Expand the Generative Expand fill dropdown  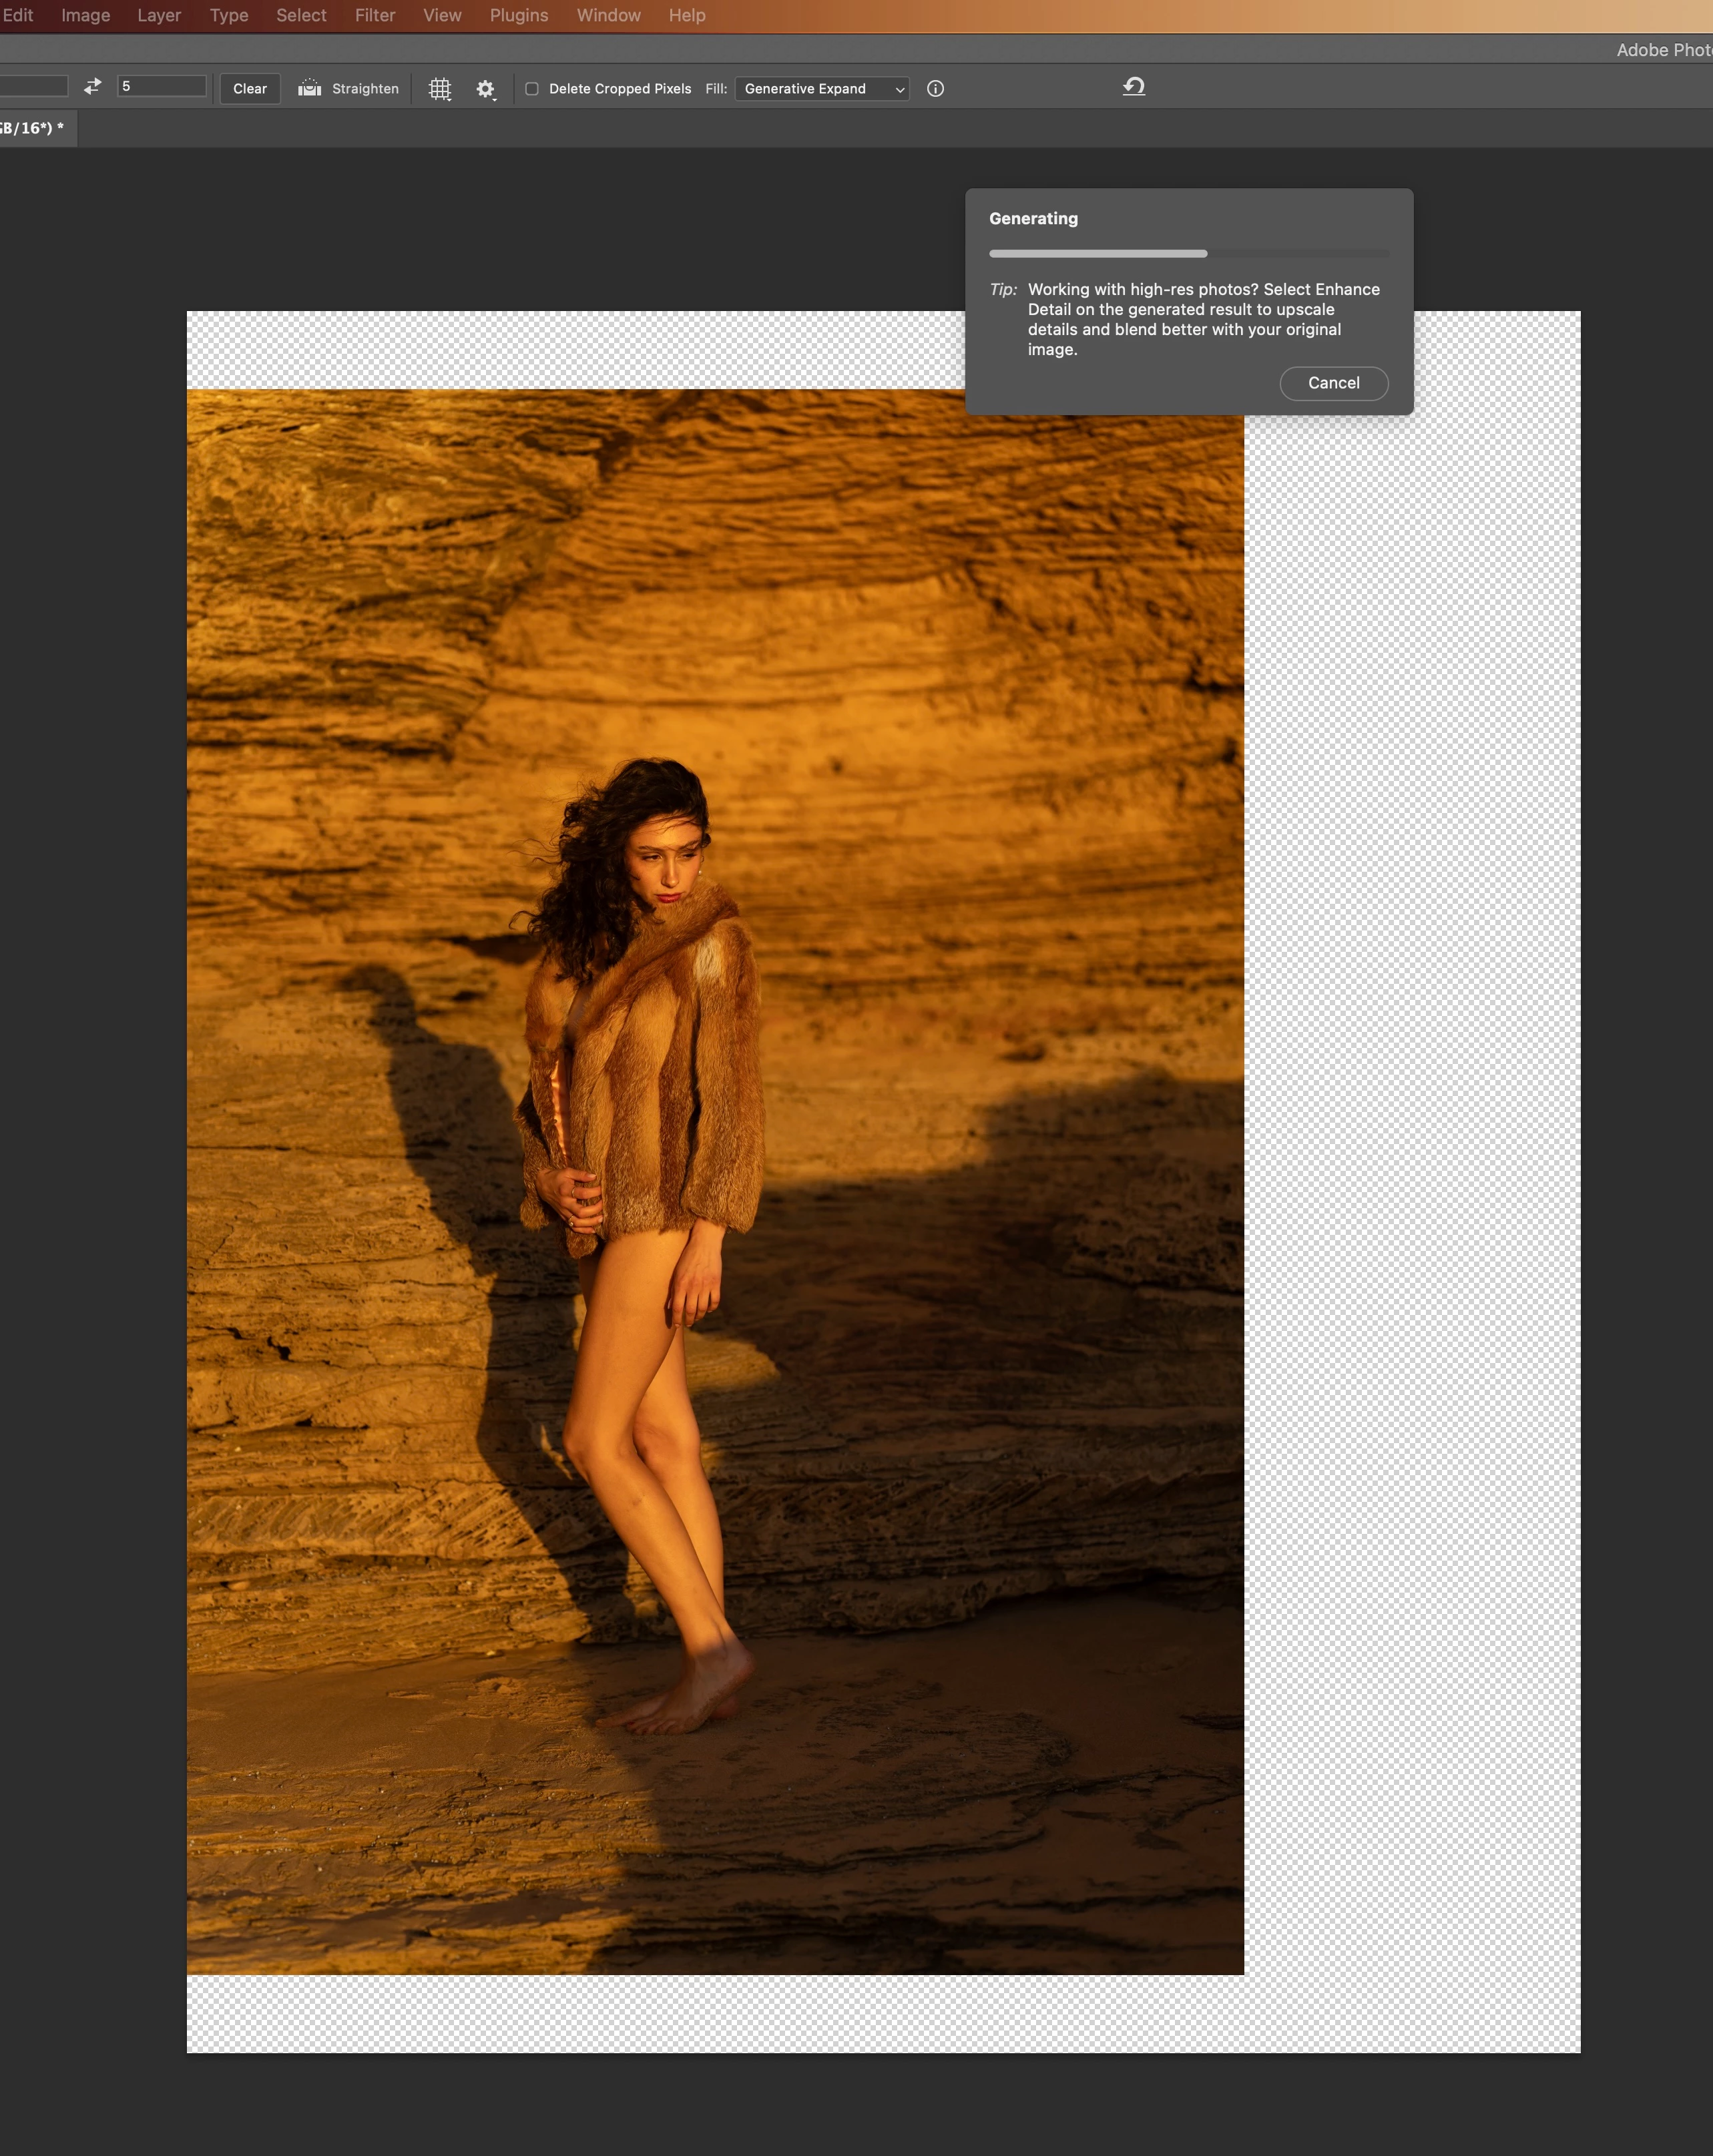[822, 89]
